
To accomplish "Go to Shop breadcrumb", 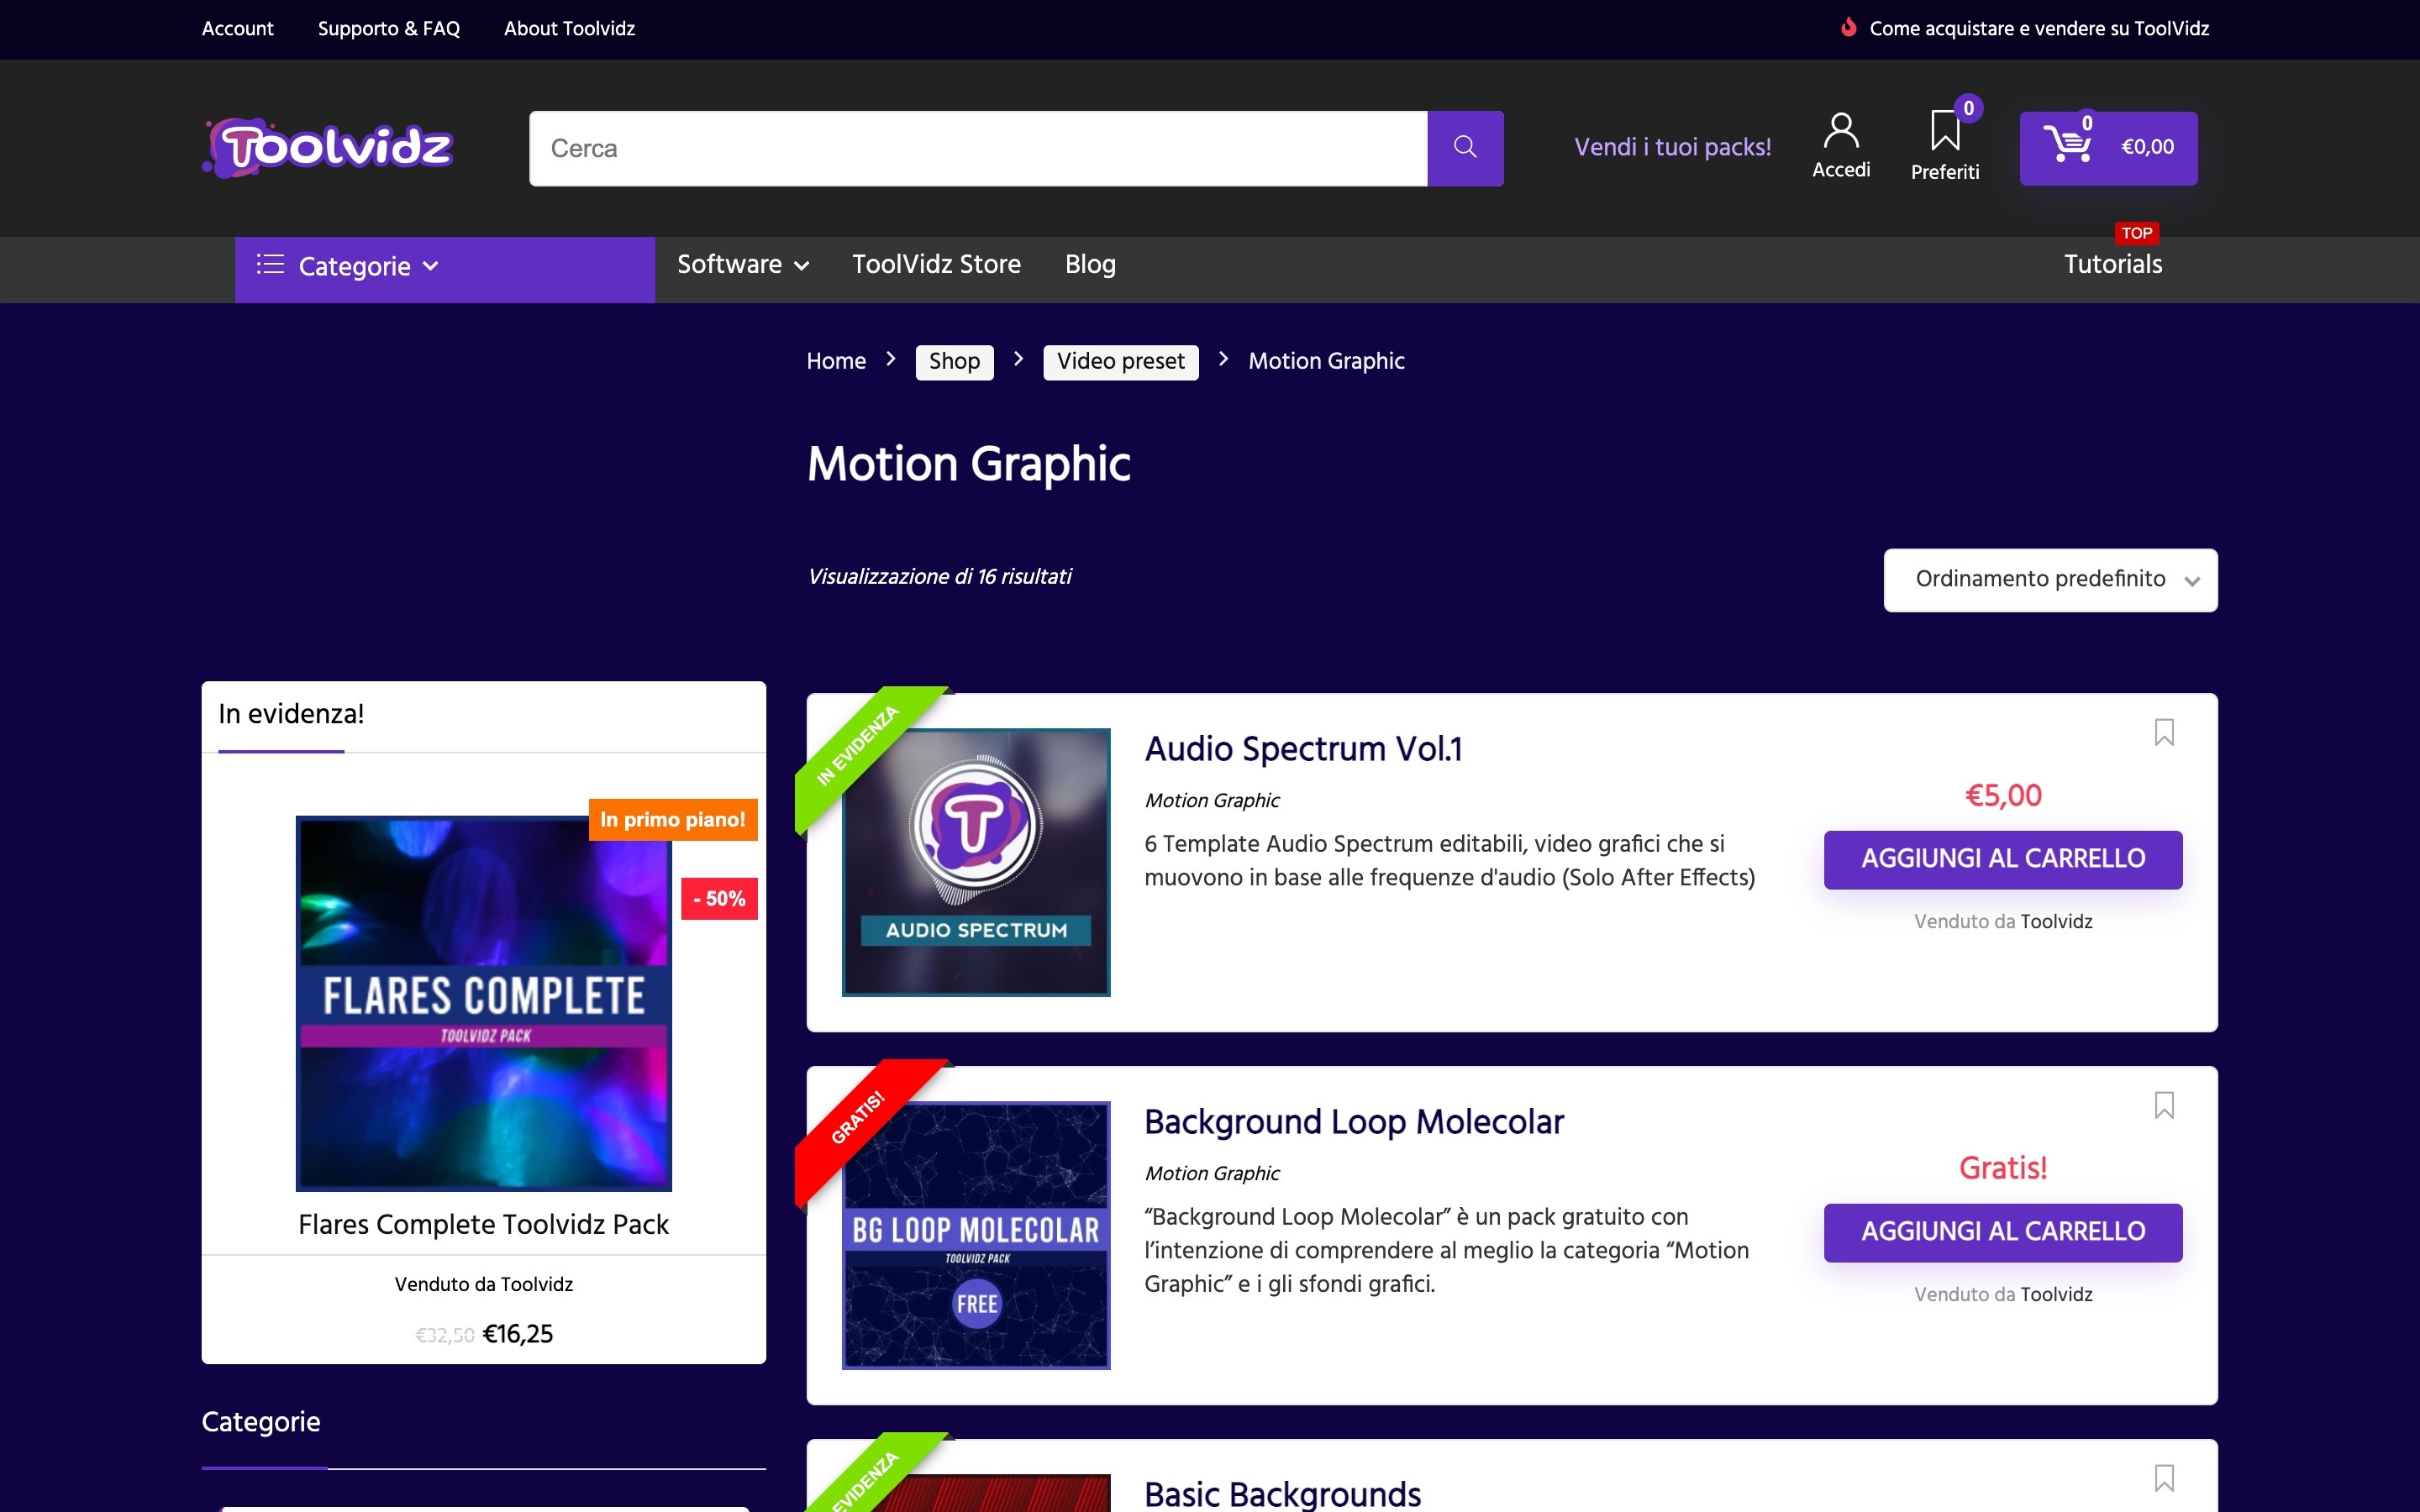I will tap(954, 361).
